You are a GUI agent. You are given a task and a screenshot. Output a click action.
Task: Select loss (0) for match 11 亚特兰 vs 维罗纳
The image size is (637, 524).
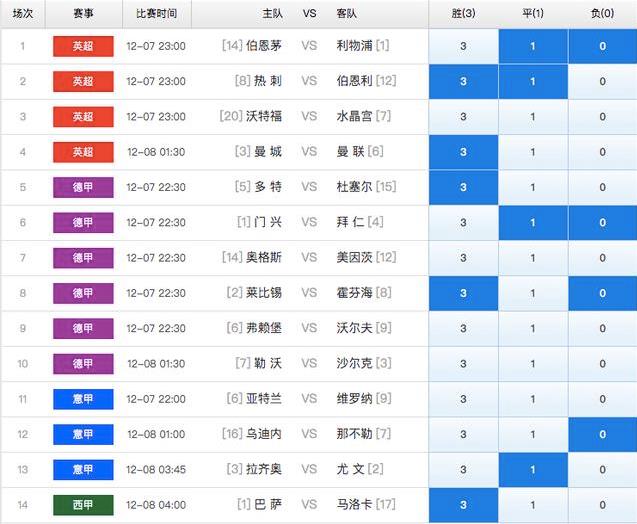[x=602, y=399]
